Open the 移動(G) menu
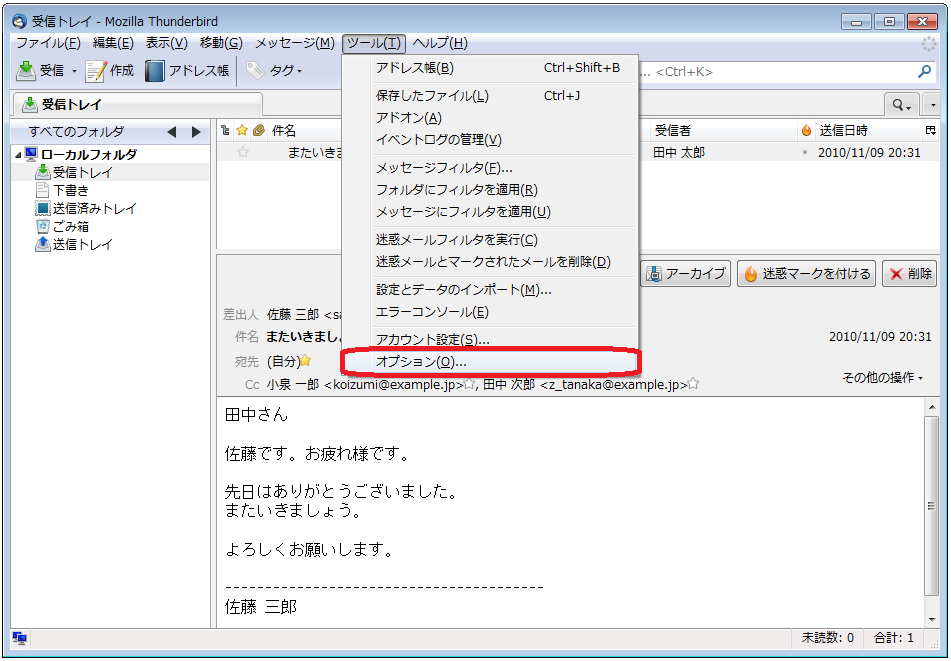This screenshot has width=951, height=661. pos(221,43)
